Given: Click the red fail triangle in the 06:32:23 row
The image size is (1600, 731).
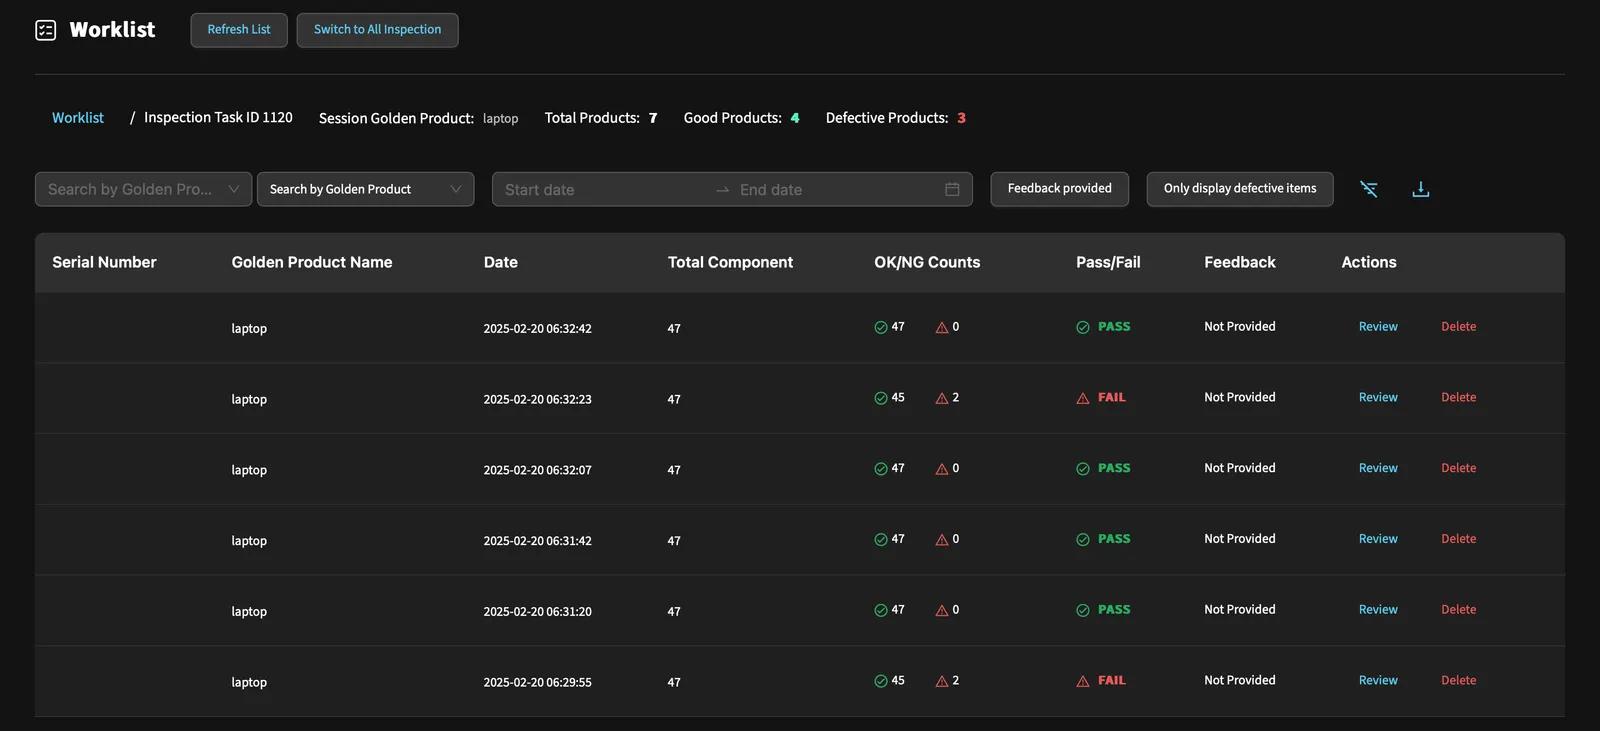Looking at the screenshot, I should [1083, 398].
